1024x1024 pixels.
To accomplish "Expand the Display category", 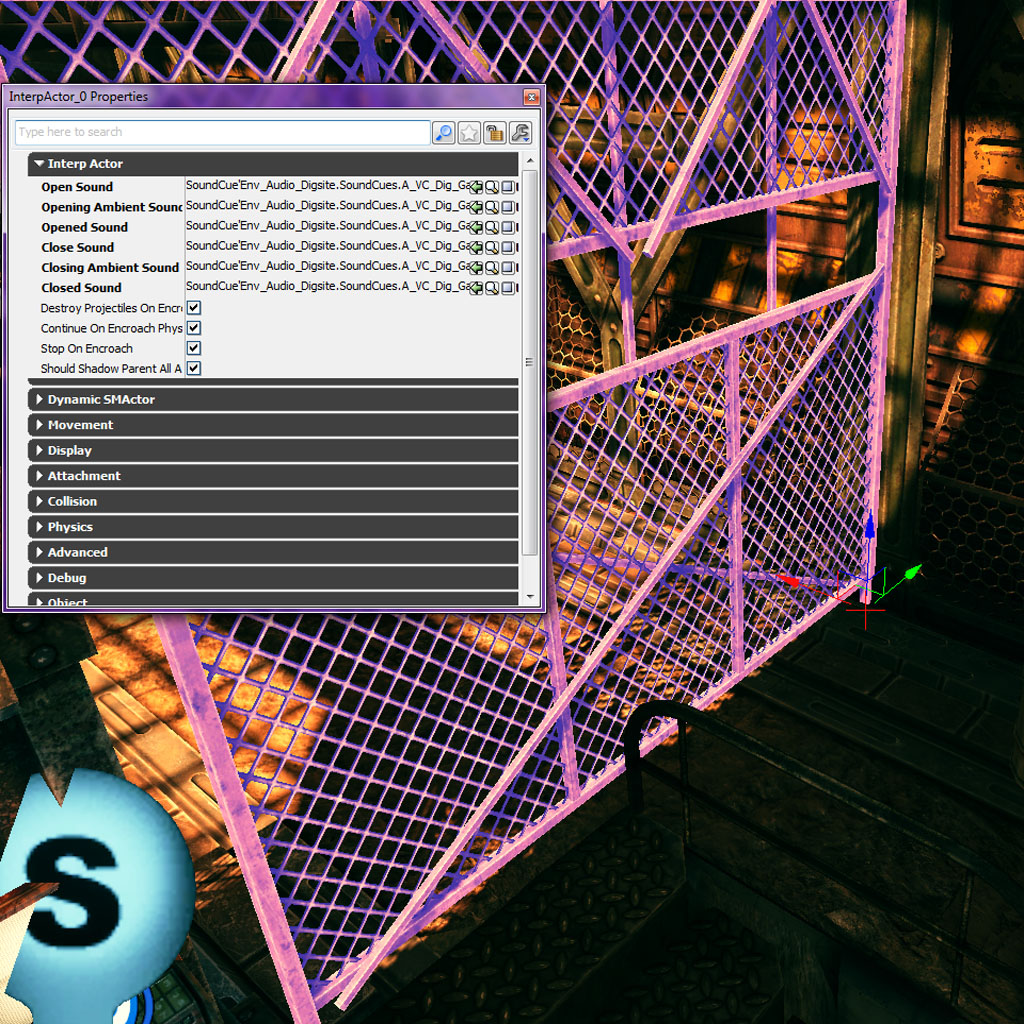I will [39, 450].
